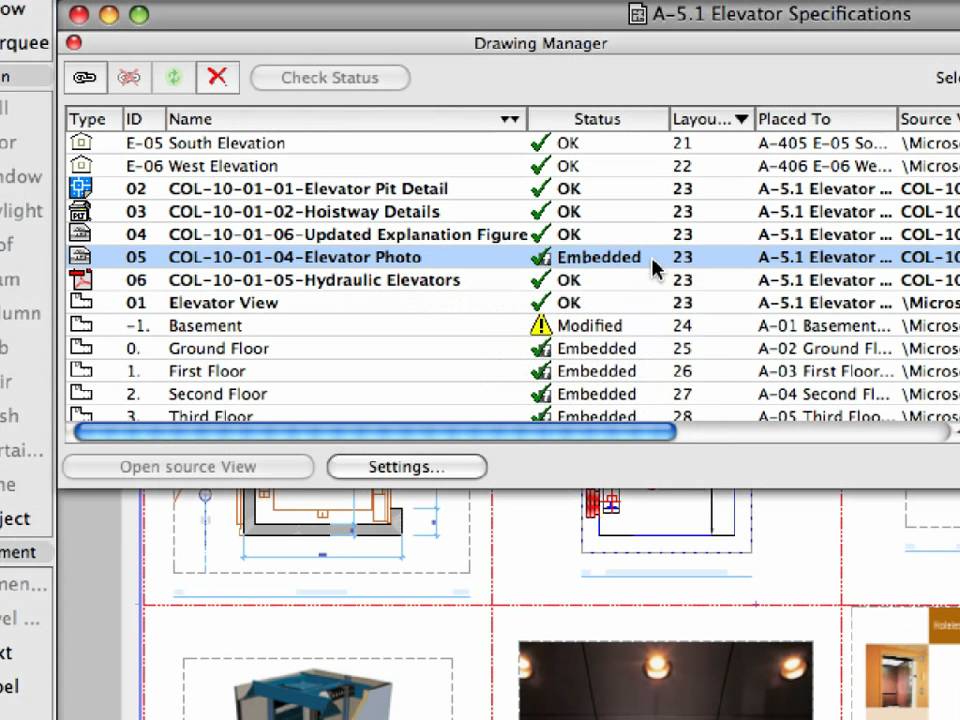
Task: Select COL-10-01-06-Updated Explanation Figure row
Action: (x=513, y=234)
